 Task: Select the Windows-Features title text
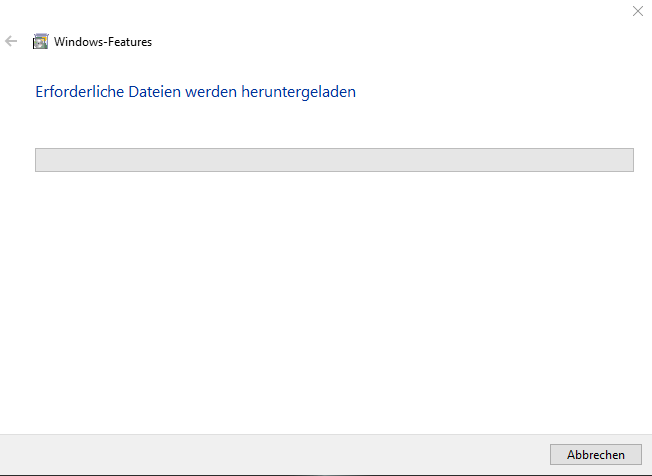click(103, 42)
